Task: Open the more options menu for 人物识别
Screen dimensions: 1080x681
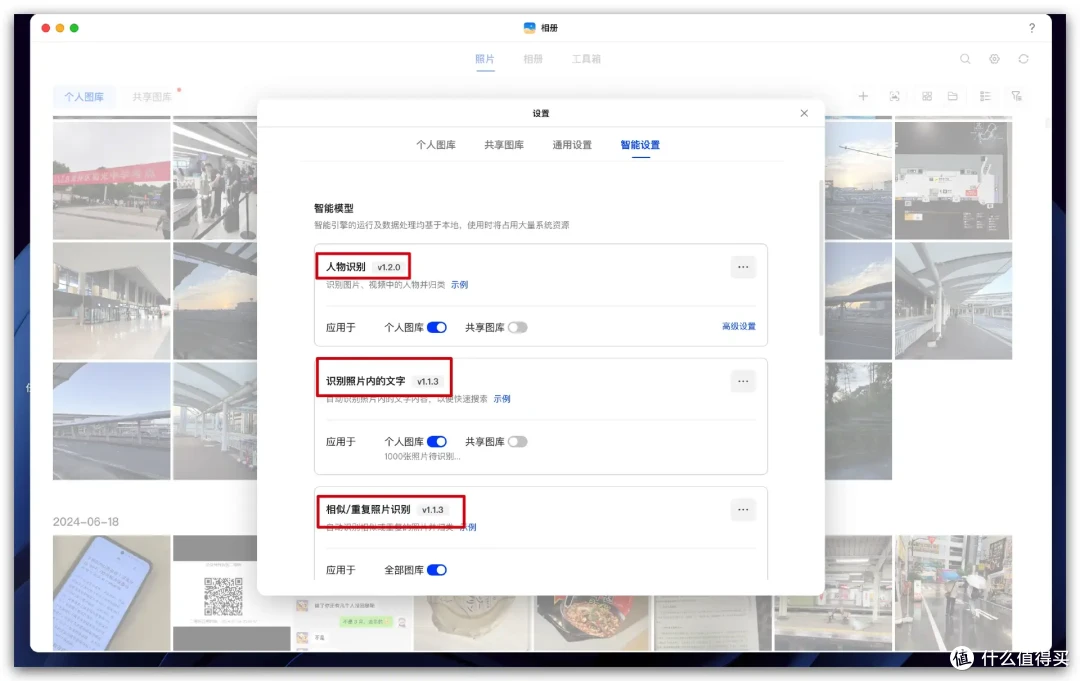Action: tap(743, 267)
